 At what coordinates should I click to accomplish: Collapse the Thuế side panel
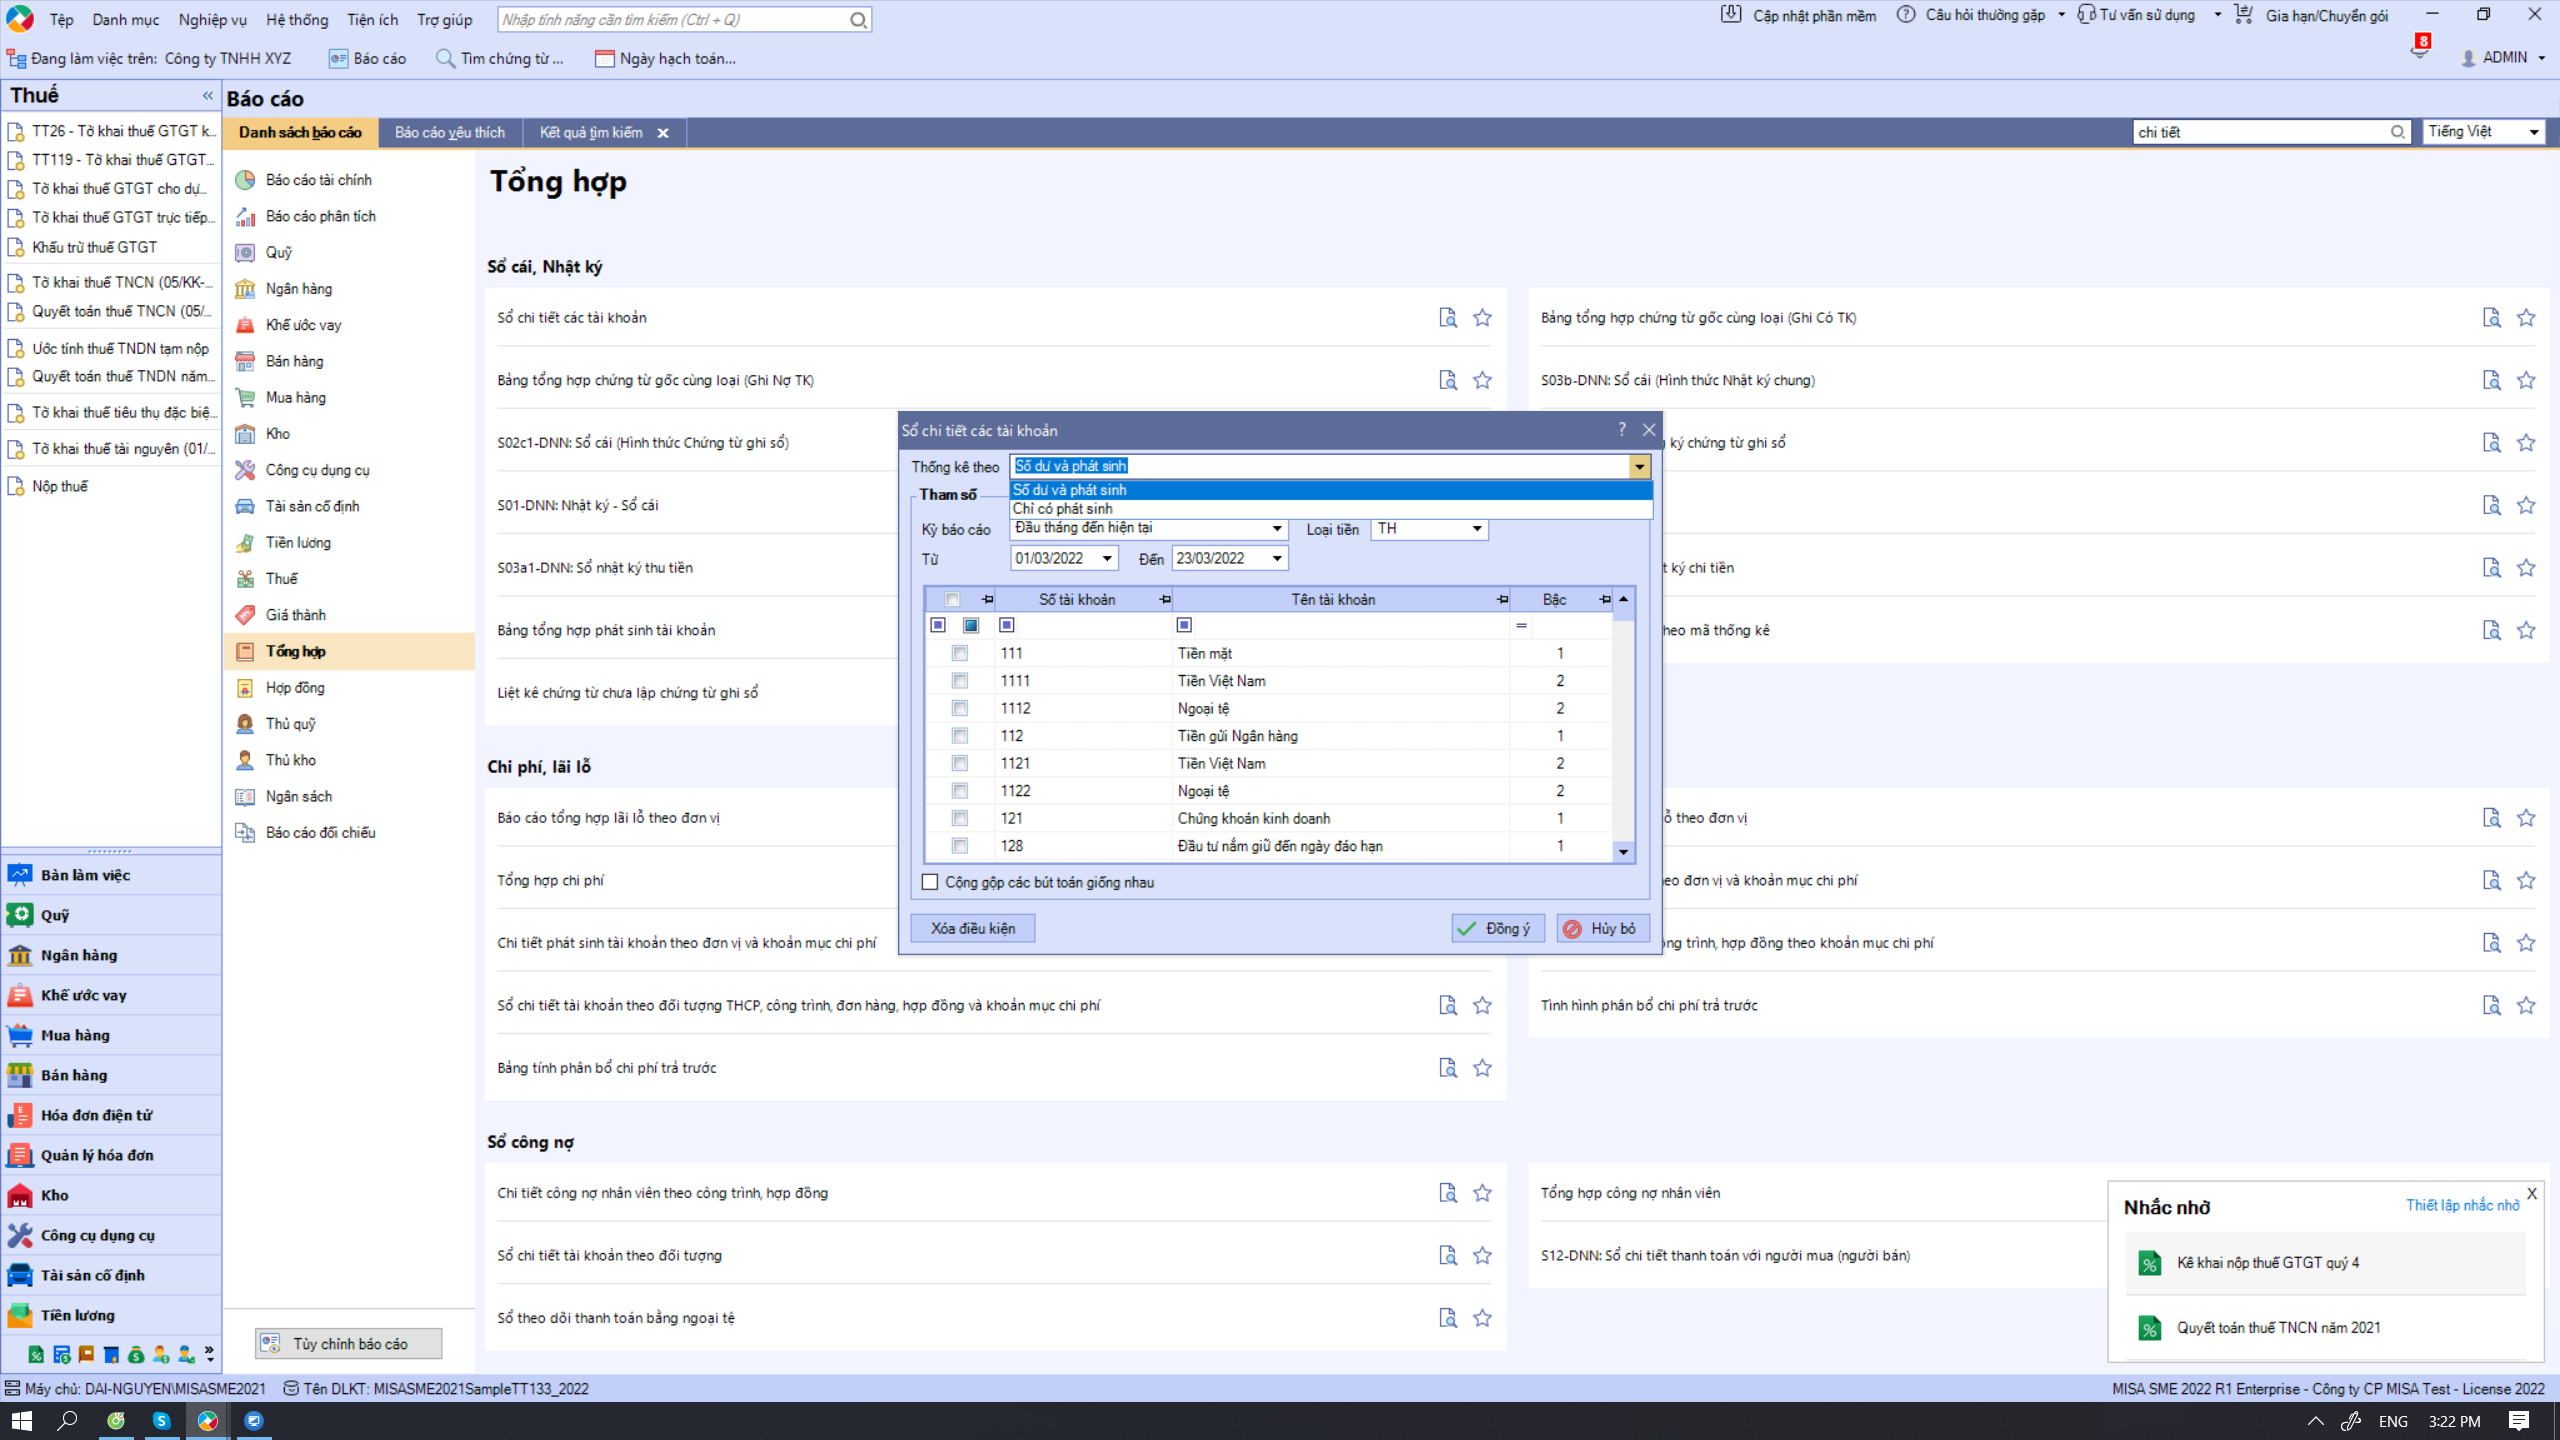(208, 96)
